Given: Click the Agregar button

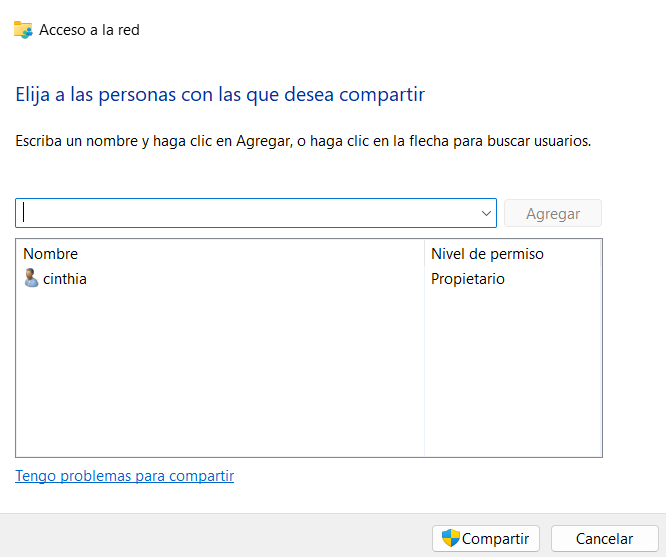Looking at the screenshot, I should point(553,213).
